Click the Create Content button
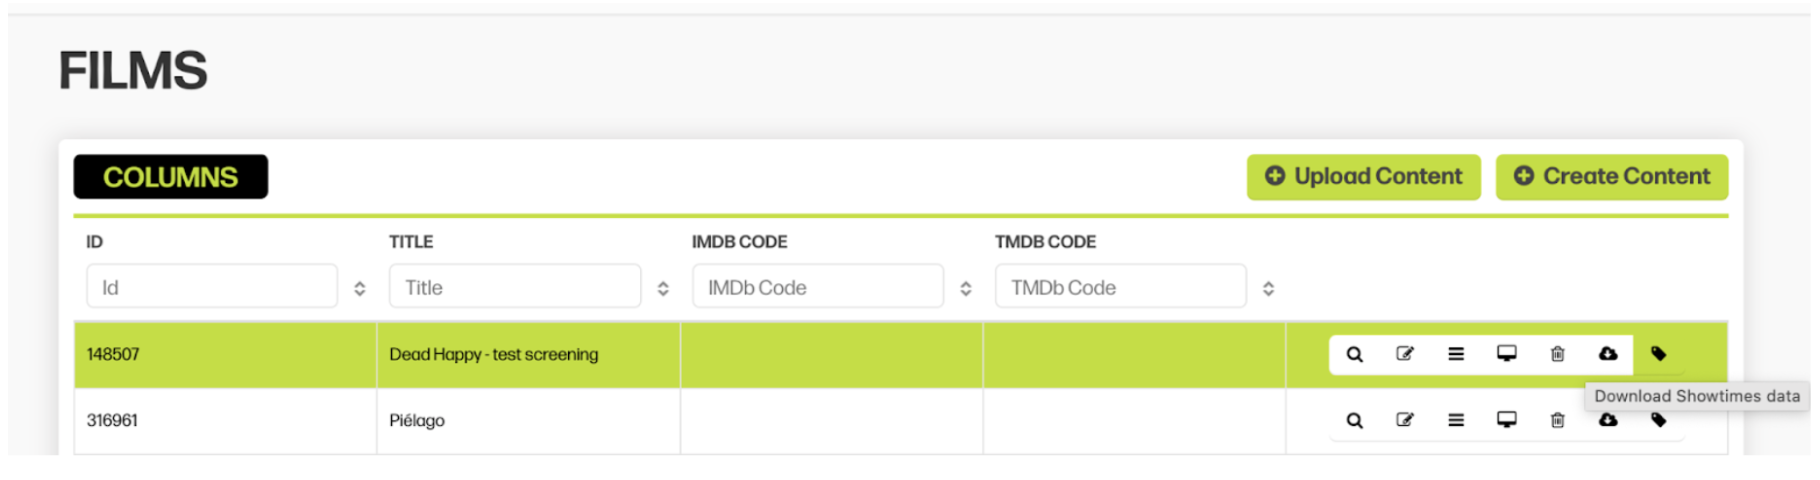 (1612, 177)
